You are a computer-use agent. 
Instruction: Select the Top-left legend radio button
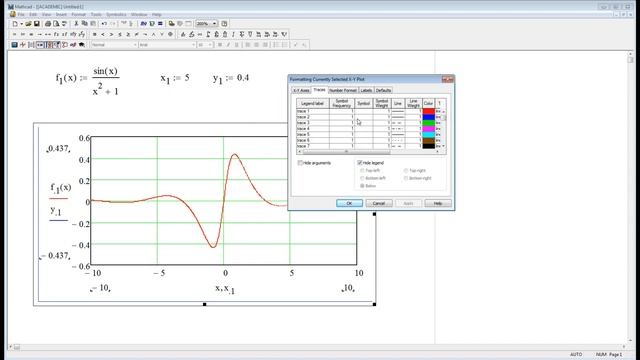(x=362, y=170)
